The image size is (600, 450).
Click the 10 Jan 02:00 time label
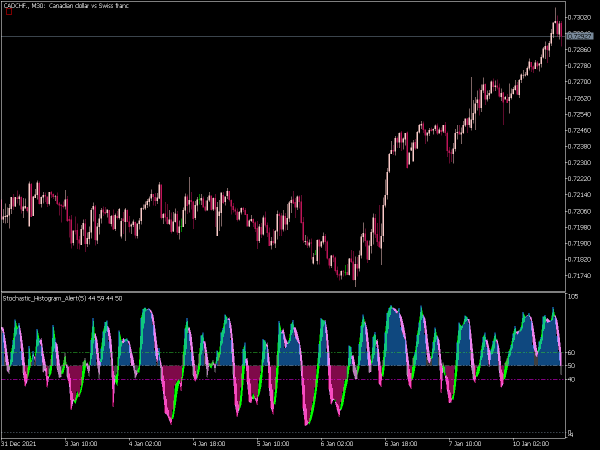pos(530,444)
